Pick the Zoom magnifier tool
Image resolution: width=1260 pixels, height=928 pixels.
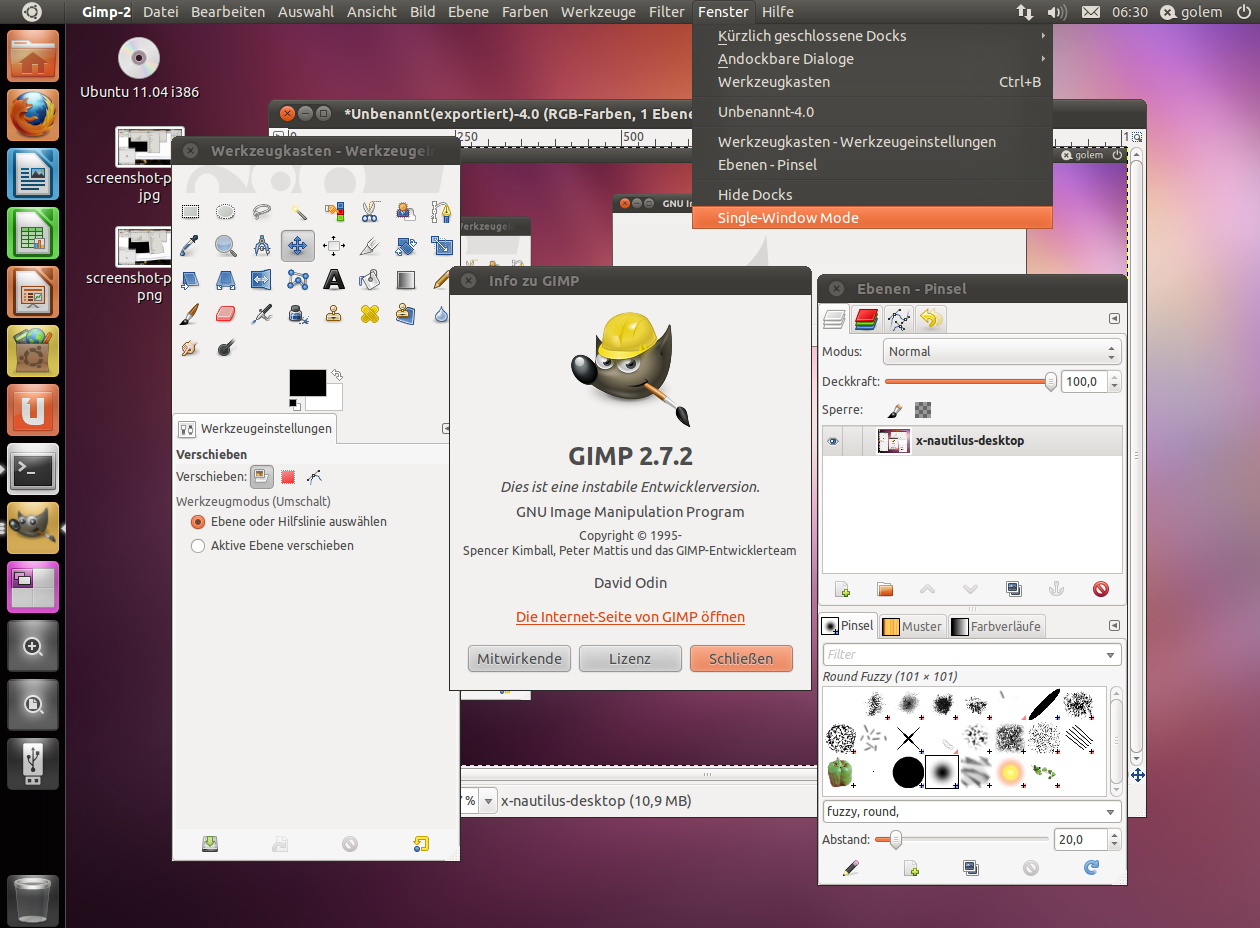225,245
